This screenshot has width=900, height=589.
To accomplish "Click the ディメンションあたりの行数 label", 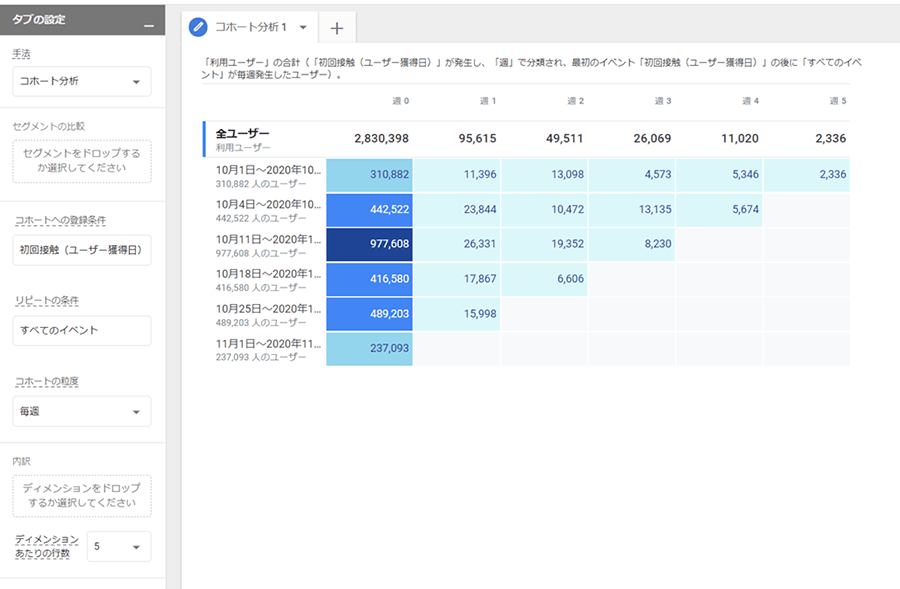I will click(x=46, y=546).
